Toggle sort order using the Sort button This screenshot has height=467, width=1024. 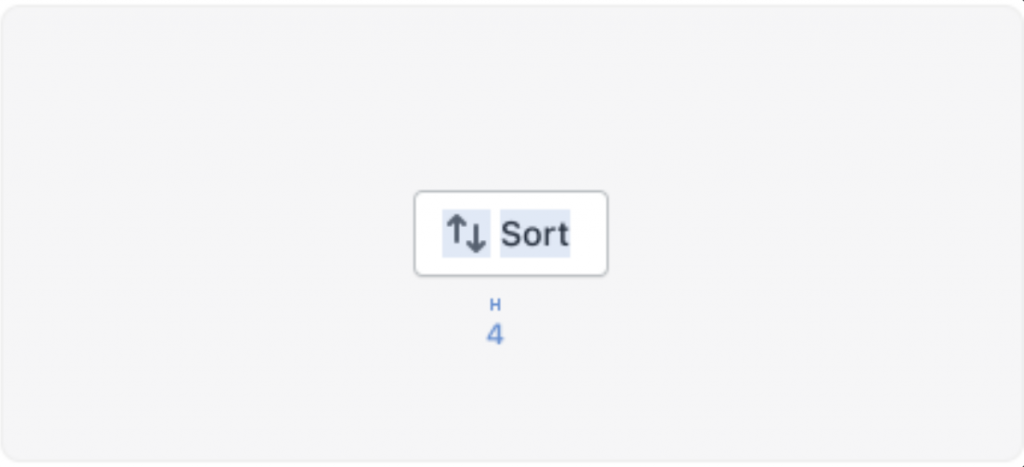(x=511, y=233)
